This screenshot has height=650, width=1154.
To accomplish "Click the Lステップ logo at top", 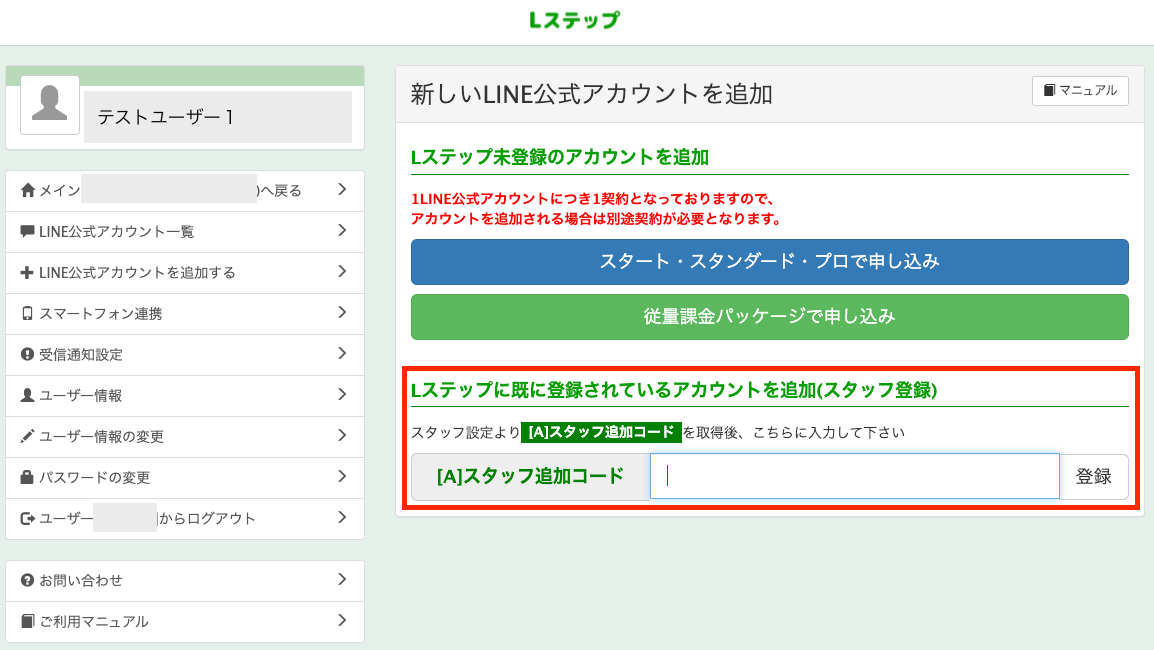I will pyautogui.click(x=575, y=20).
